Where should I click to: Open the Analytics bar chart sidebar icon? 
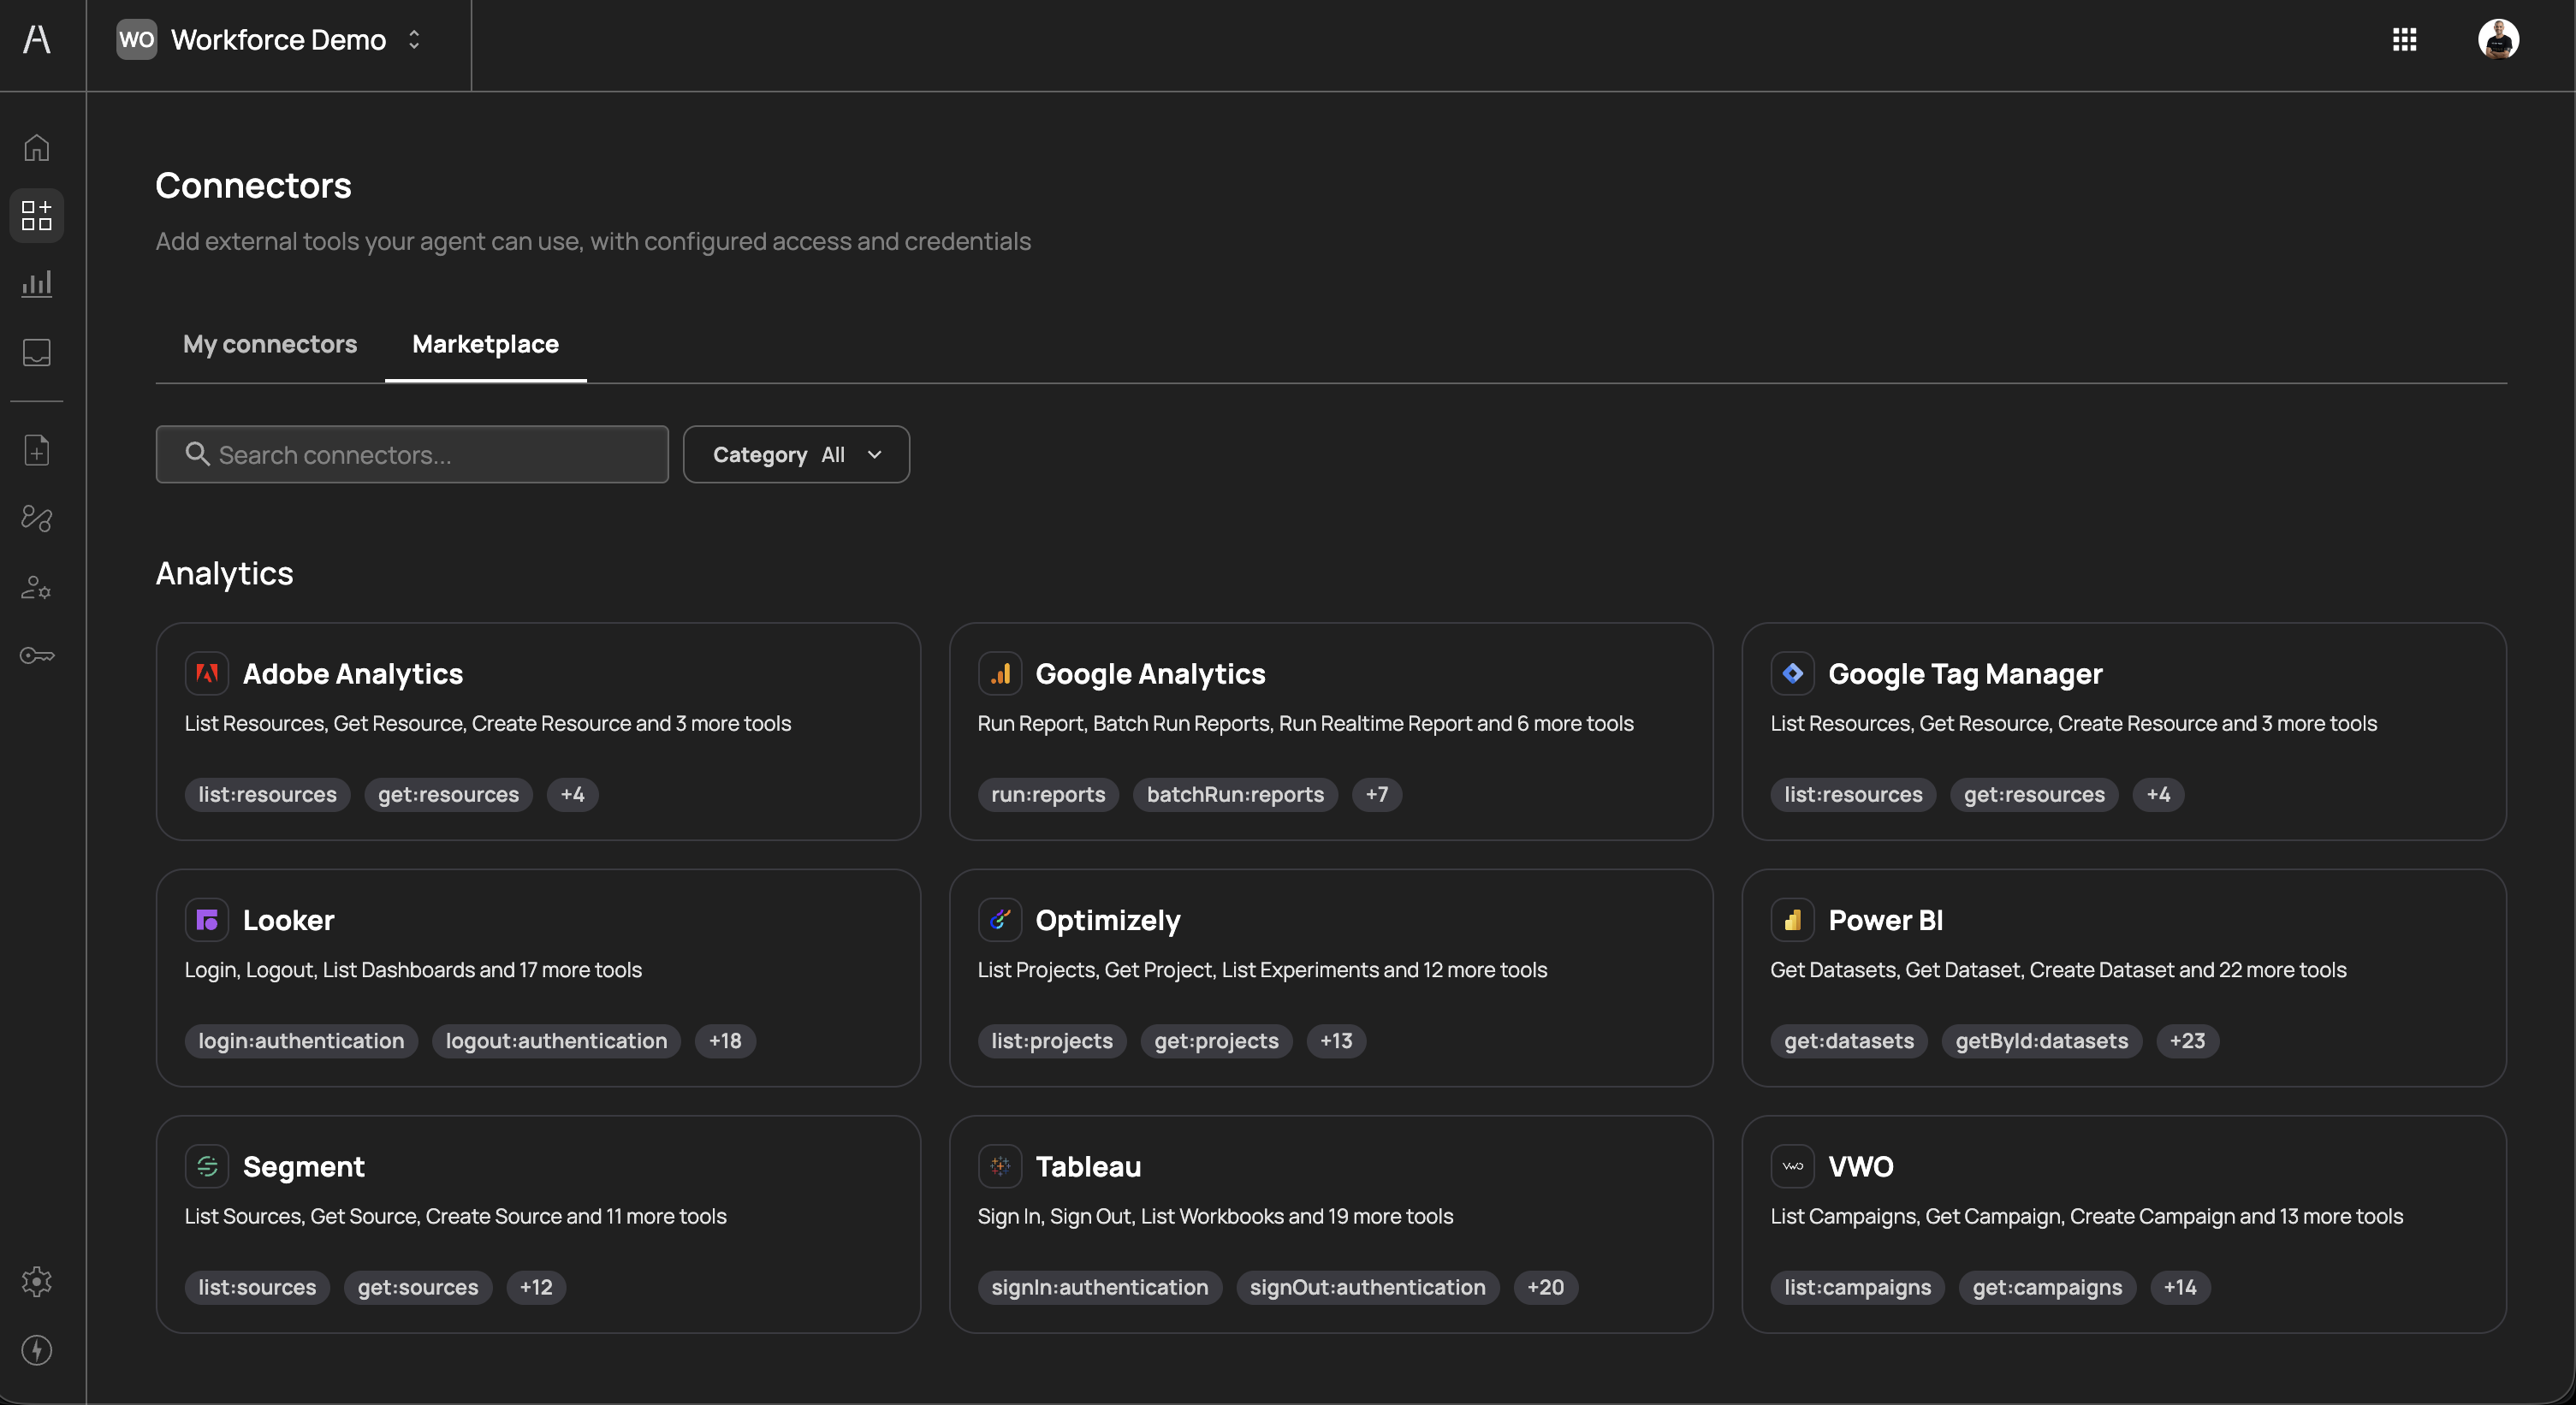pyautogui.click(x=36, y=283)
